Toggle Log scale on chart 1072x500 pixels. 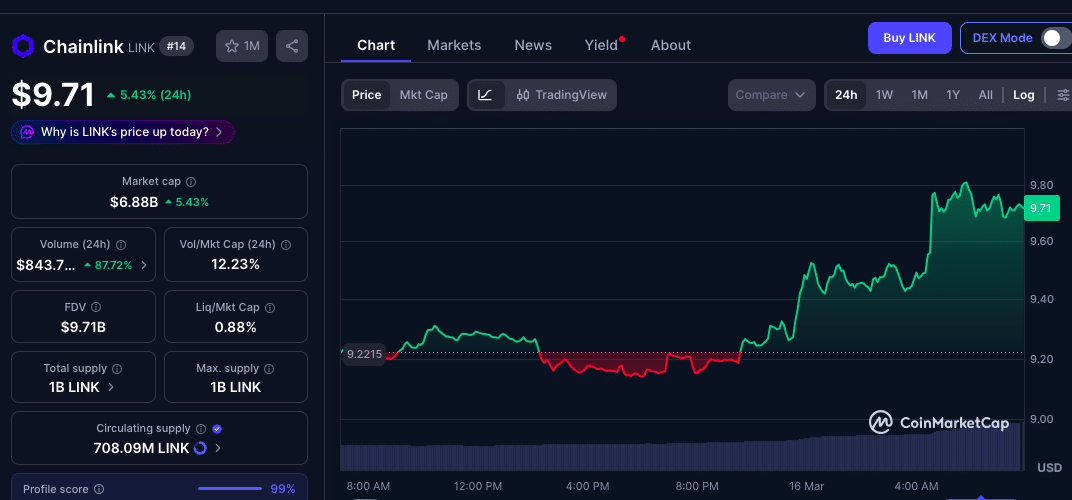1023,95
